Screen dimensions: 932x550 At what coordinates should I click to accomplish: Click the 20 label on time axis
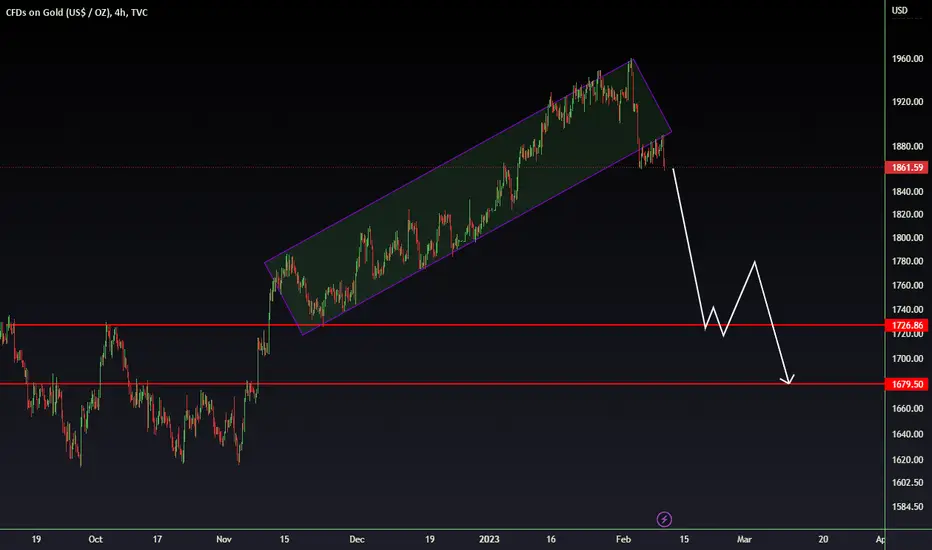(823, 539)
